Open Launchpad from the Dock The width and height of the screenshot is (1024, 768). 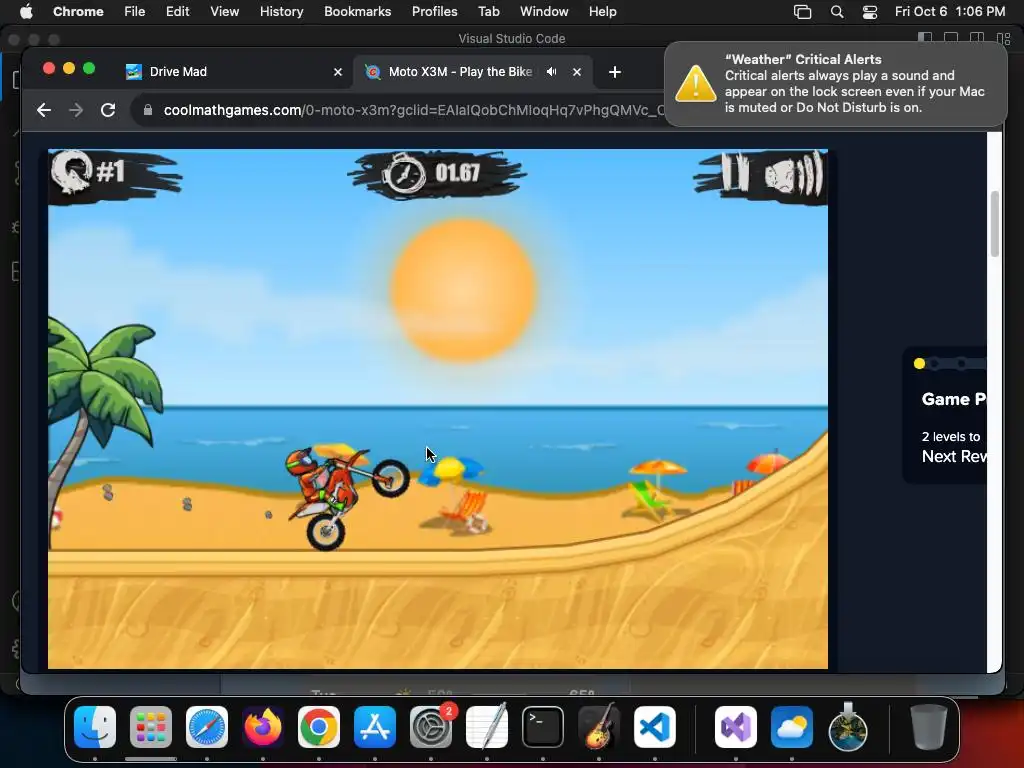151,727
